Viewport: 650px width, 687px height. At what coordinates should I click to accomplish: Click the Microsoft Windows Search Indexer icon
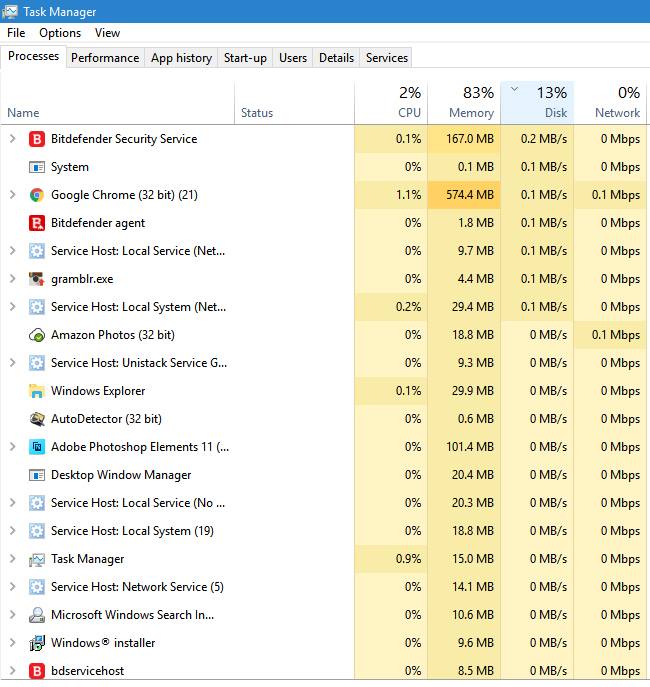click(37, 615)
